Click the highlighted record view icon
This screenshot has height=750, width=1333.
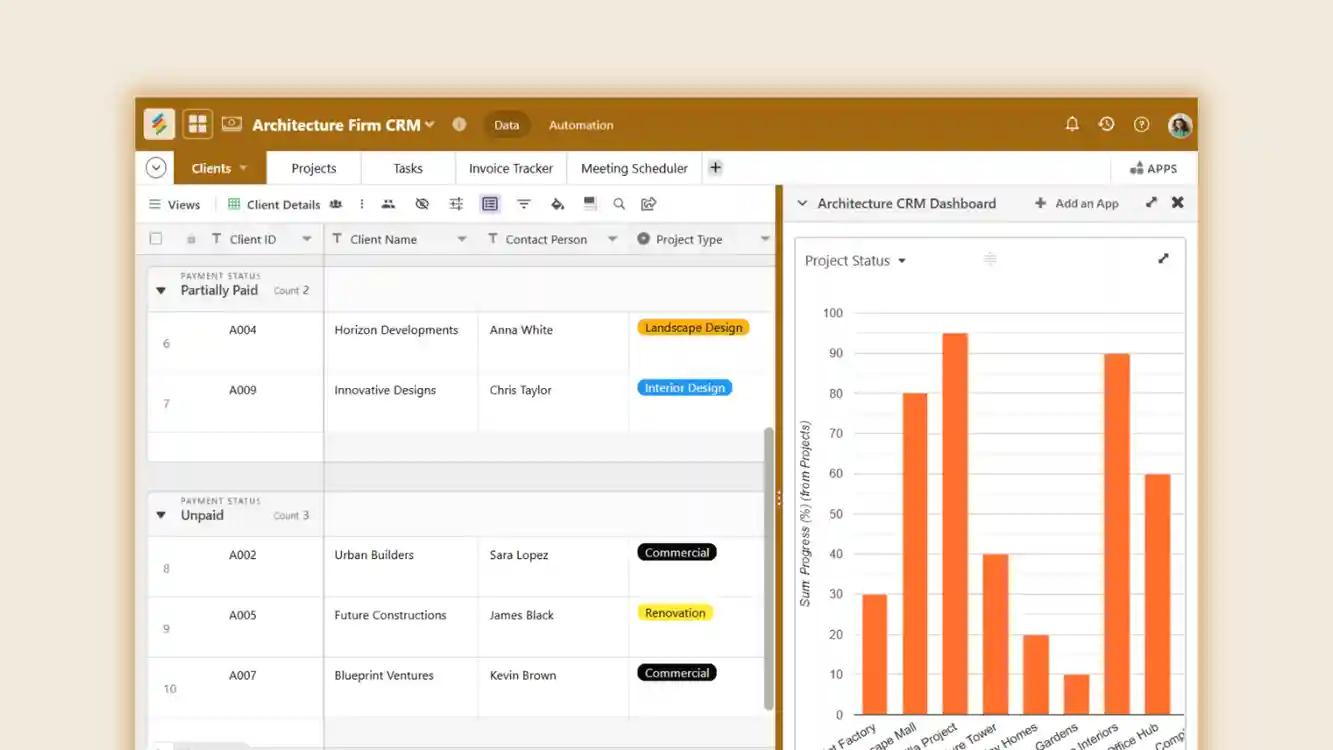(490, 203)
